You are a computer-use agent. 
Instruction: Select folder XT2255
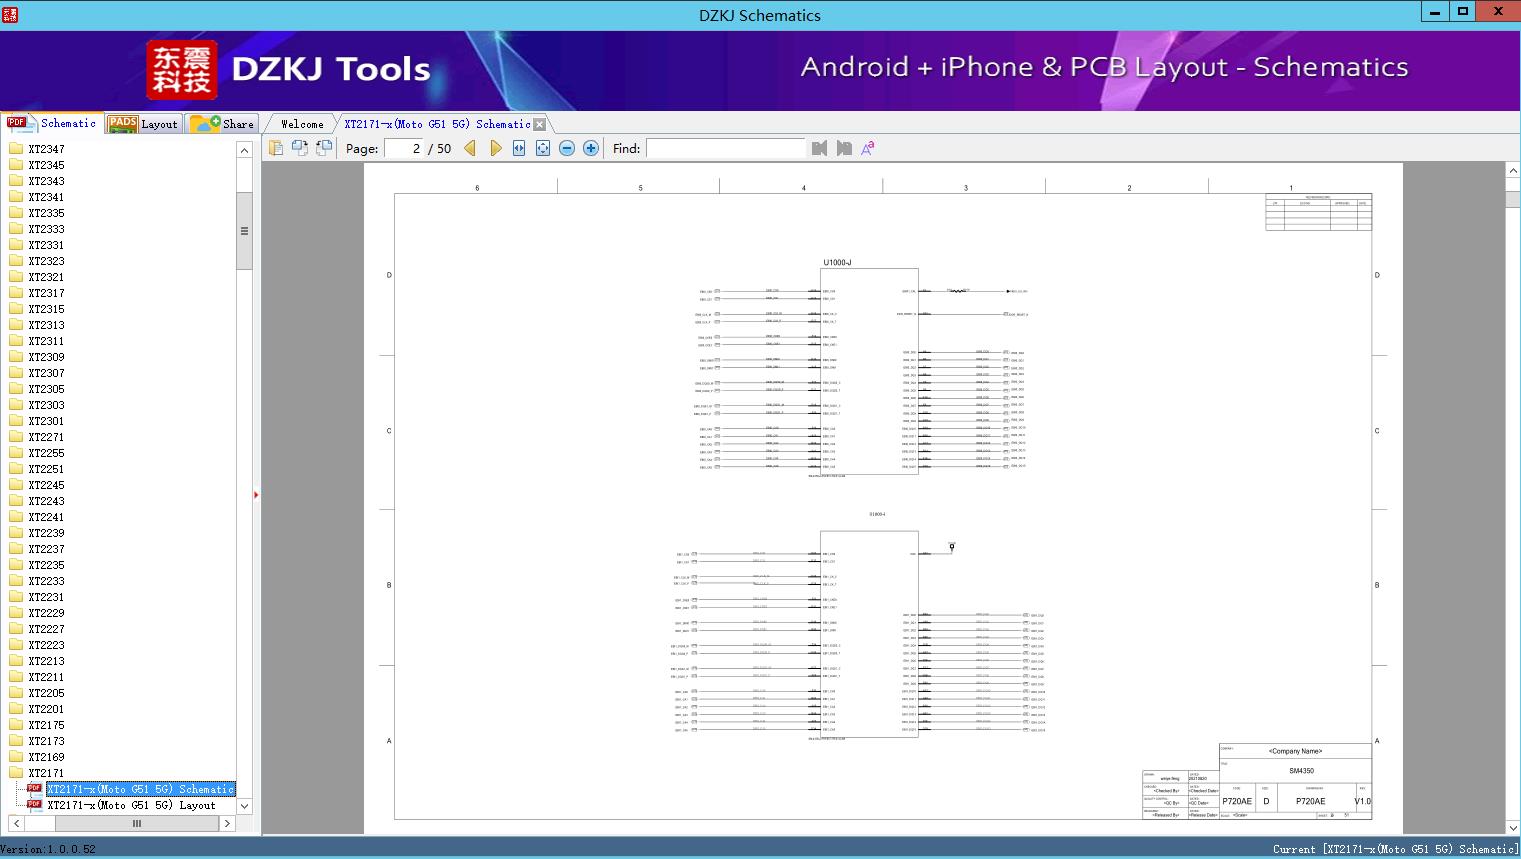(x=46, y=453)
